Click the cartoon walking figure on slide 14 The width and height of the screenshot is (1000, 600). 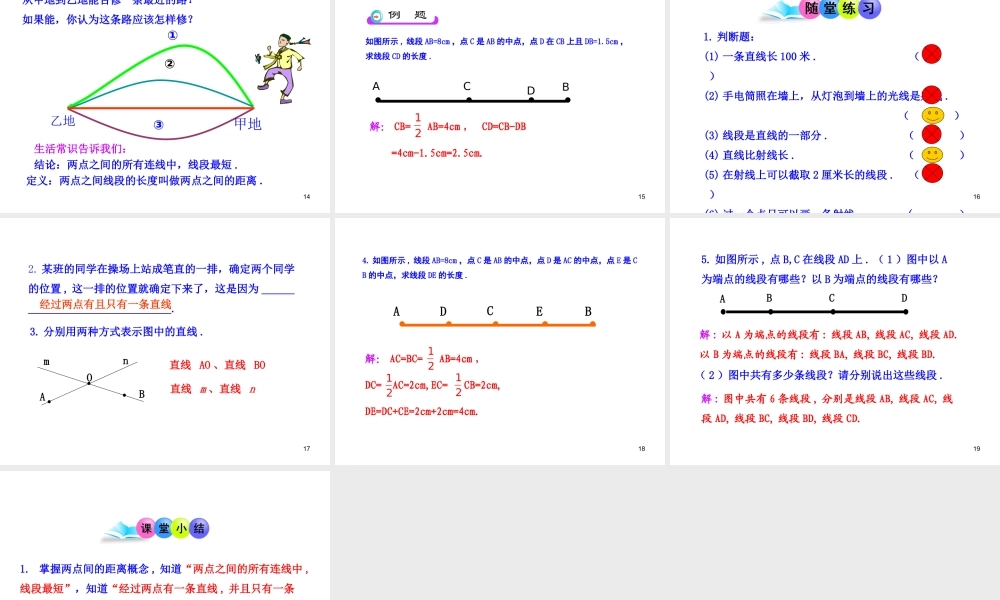[283, 68]
